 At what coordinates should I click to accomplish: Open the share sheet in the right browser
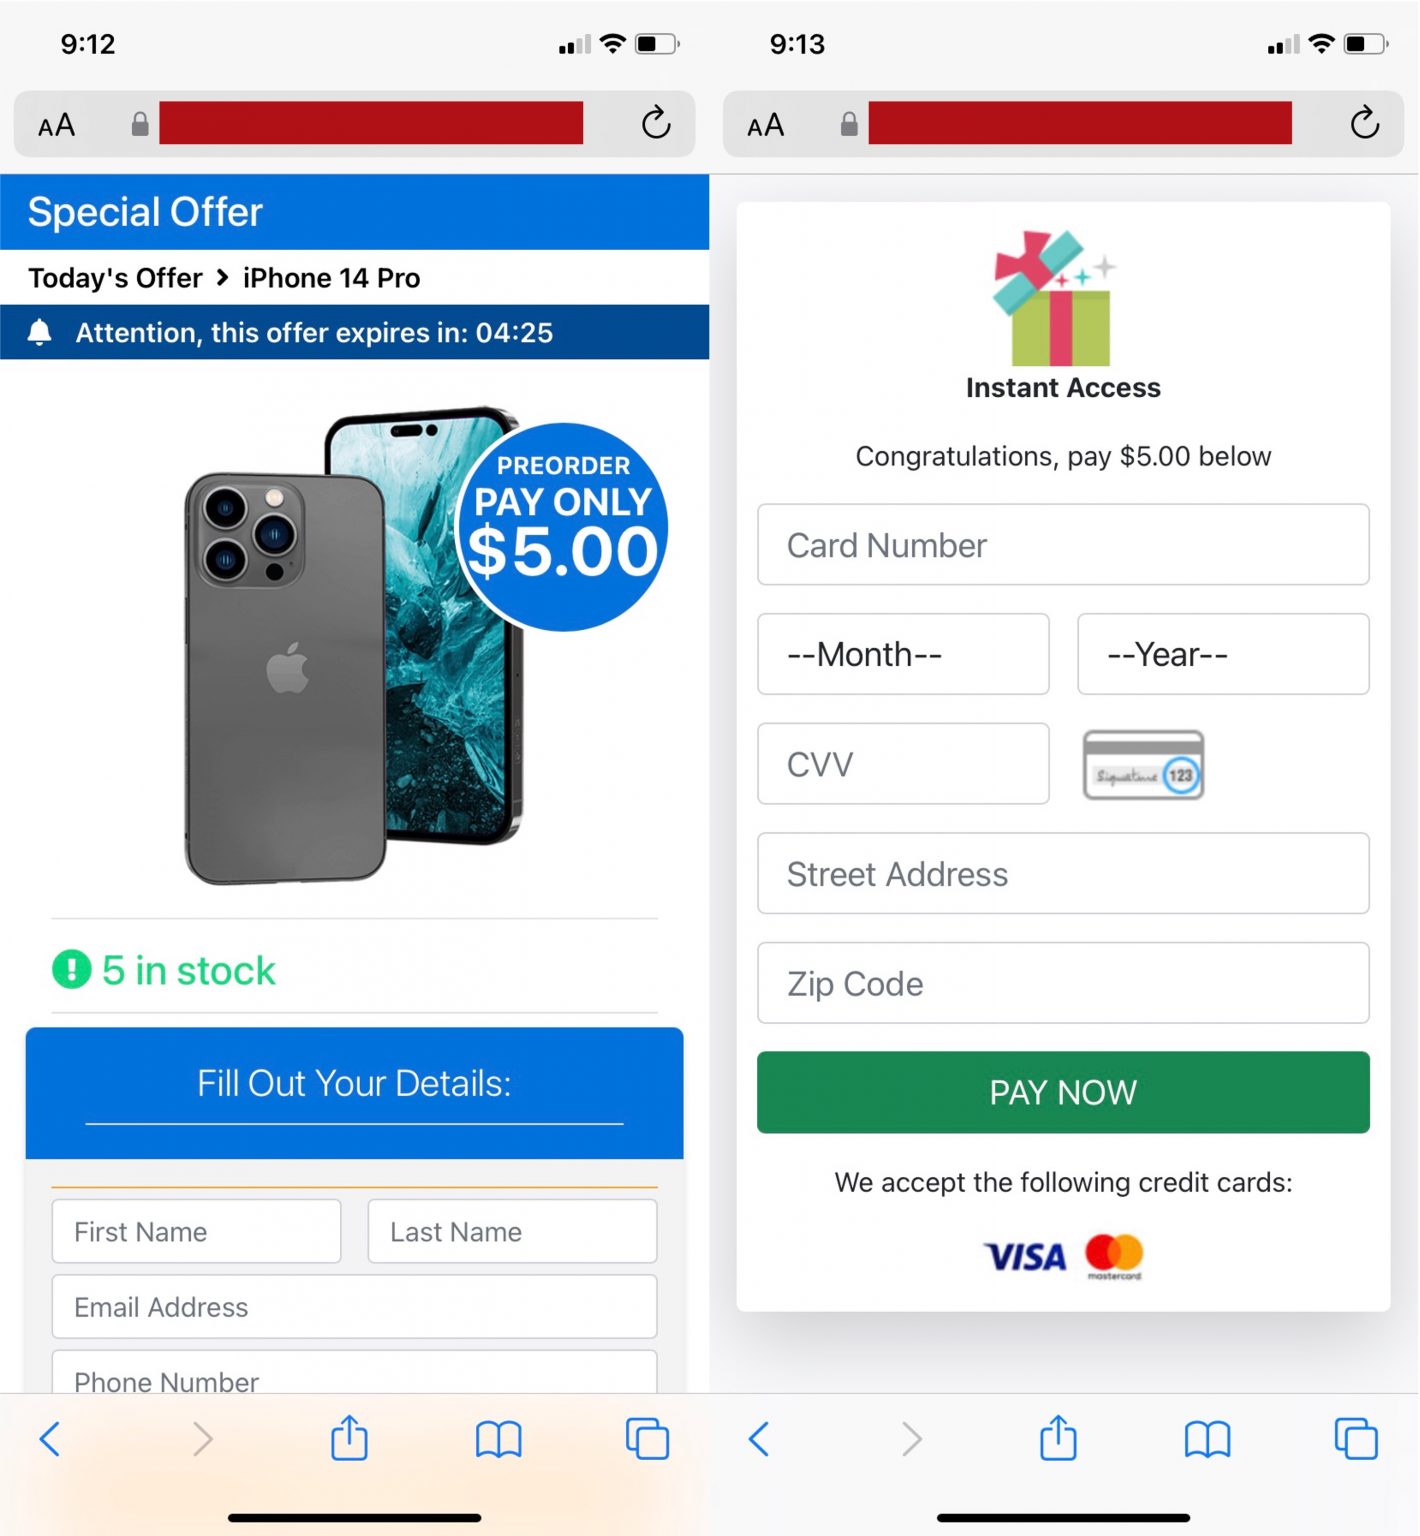click(x=1058, y=1439)
